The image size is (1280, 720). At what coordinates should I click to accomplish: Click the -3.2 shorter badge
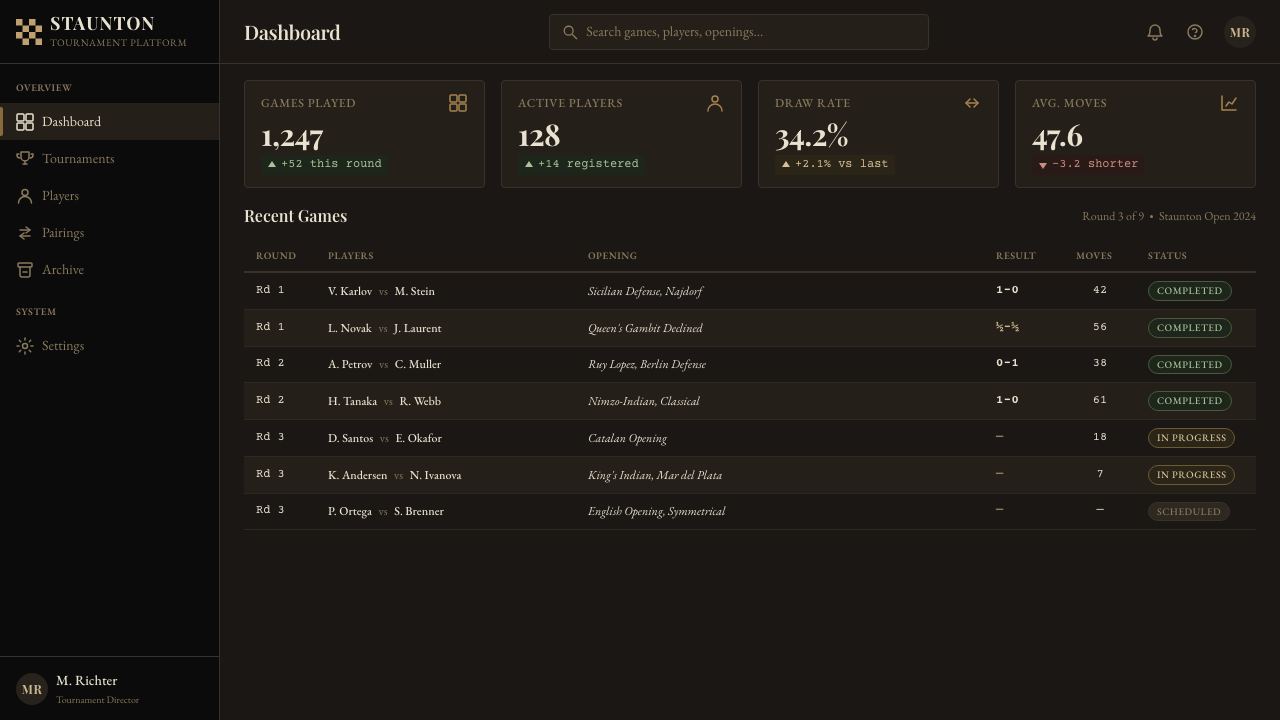[1088, 164]
